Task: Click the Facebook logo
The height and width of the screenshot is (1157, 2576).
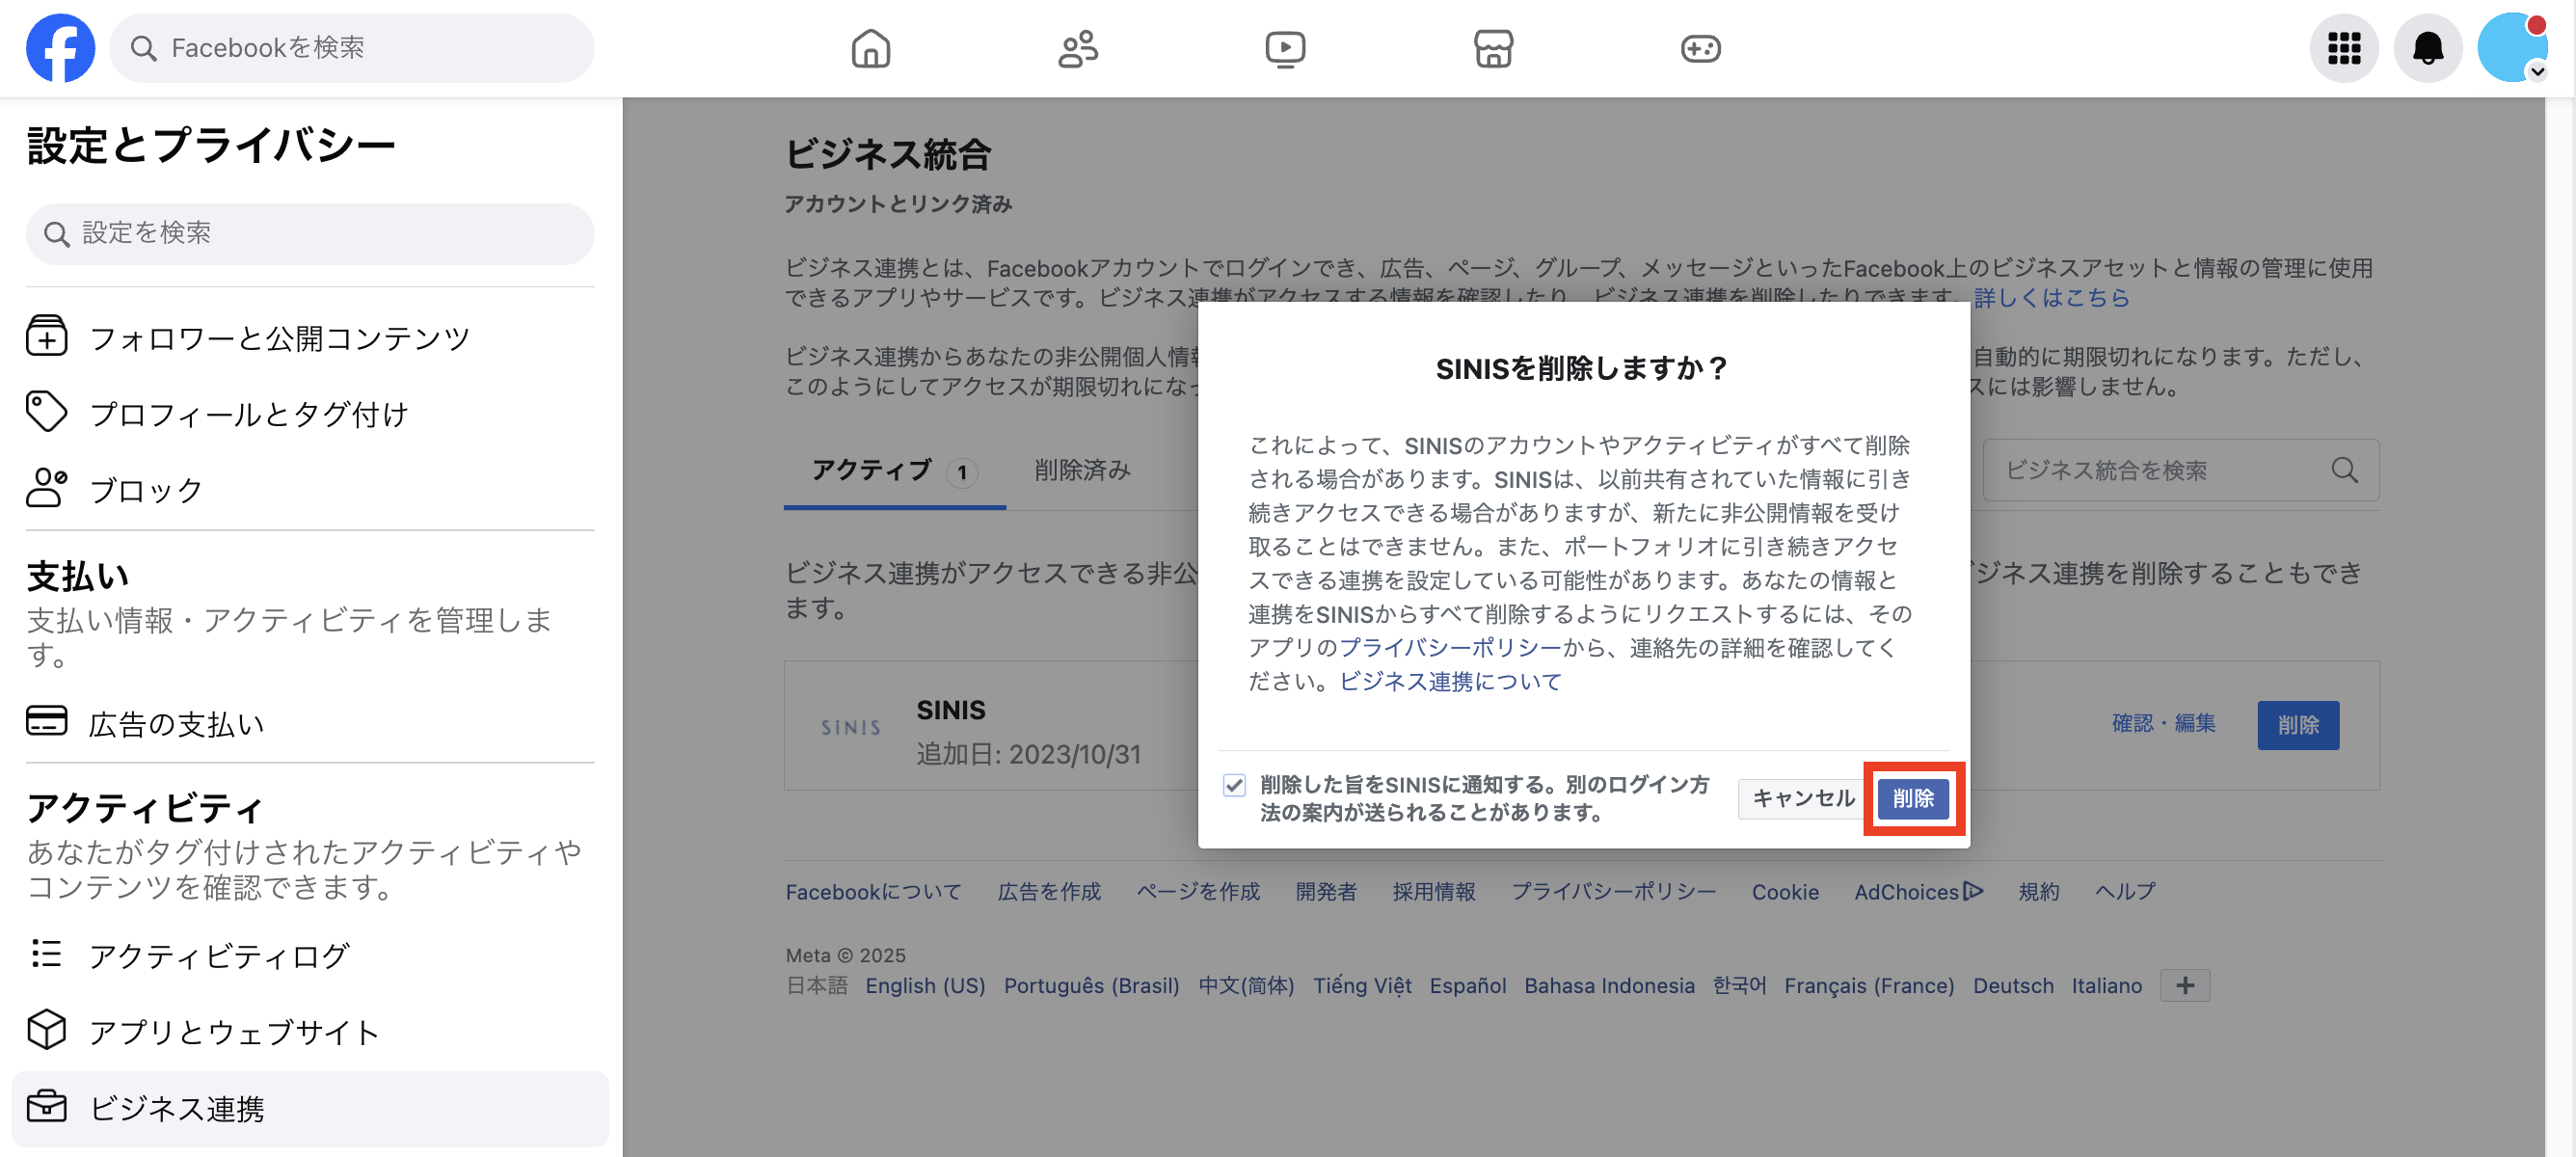Action: pyautogui.click(x=60, y=47)
